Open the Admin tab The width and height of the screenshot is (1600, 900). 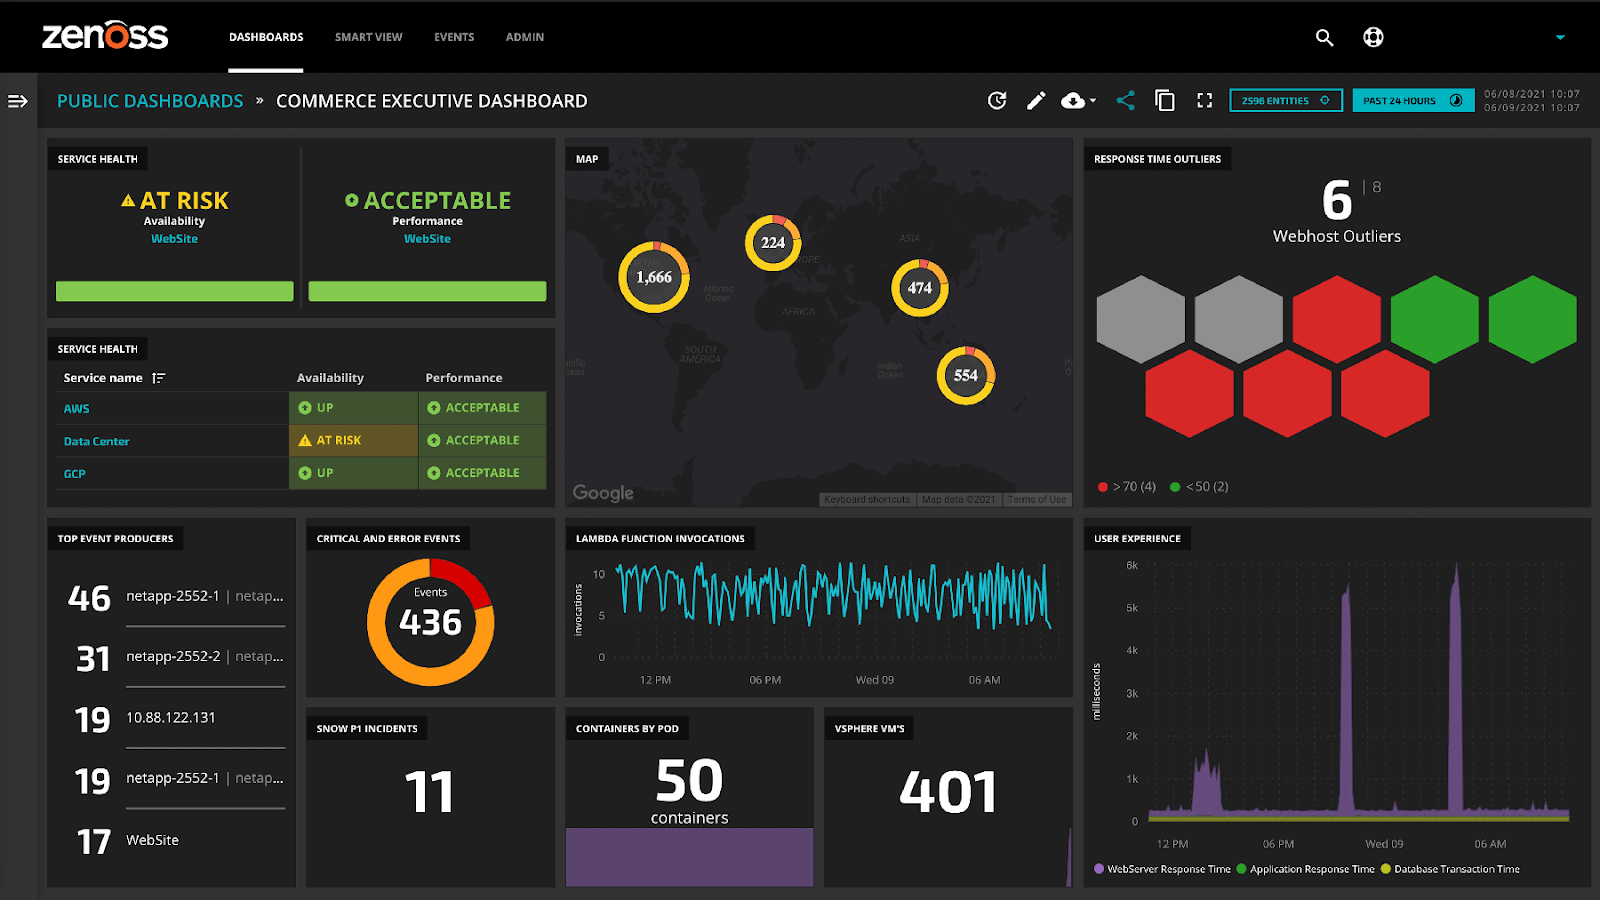click(x=525, y=37)
